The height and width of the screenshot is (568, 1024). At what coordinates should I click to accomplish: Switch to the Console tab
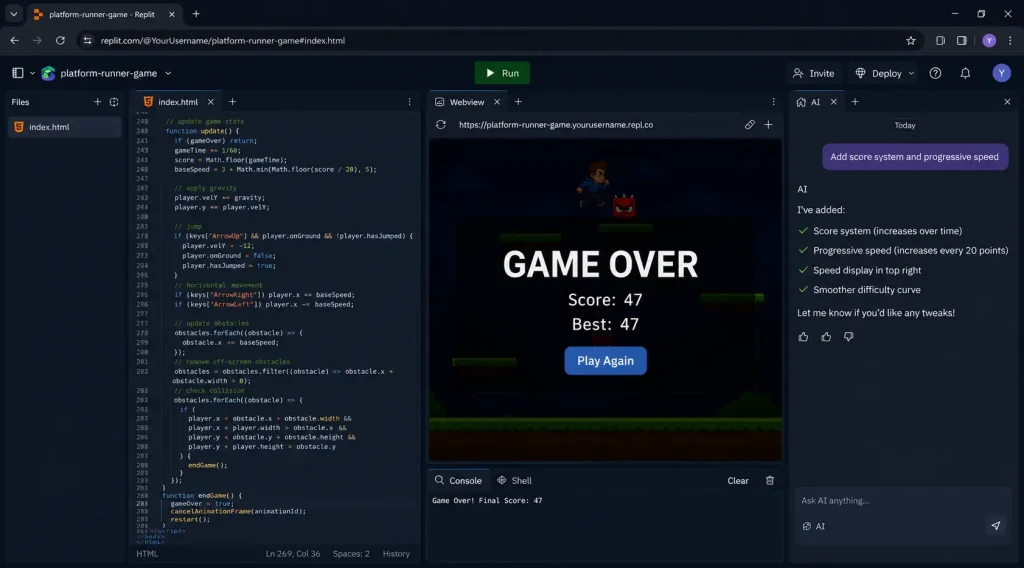[458, 481]
